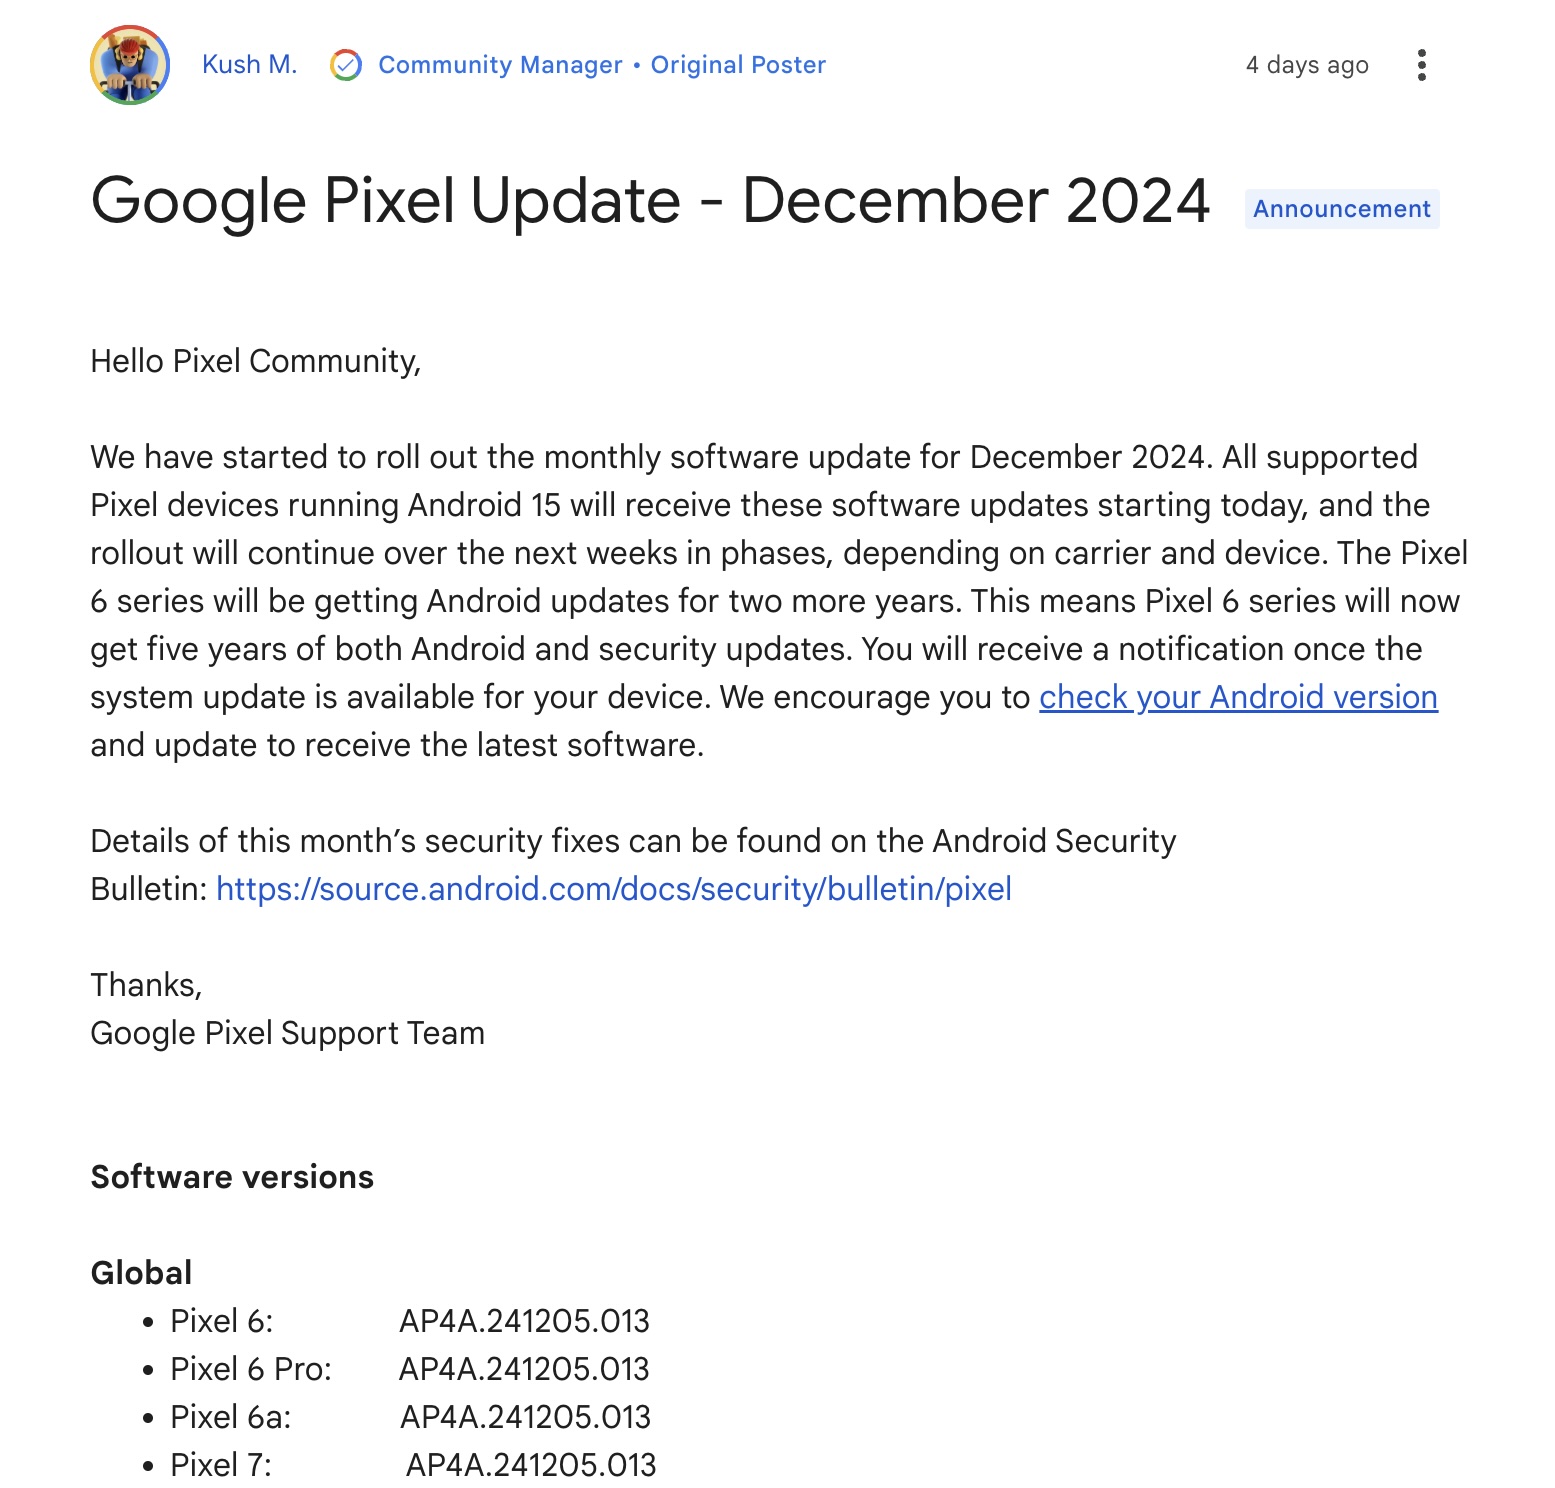Viewport: 1555px width, 1488px height.
Task: Click the 4 days ago timestamp
Action: tap(1306, 64)
